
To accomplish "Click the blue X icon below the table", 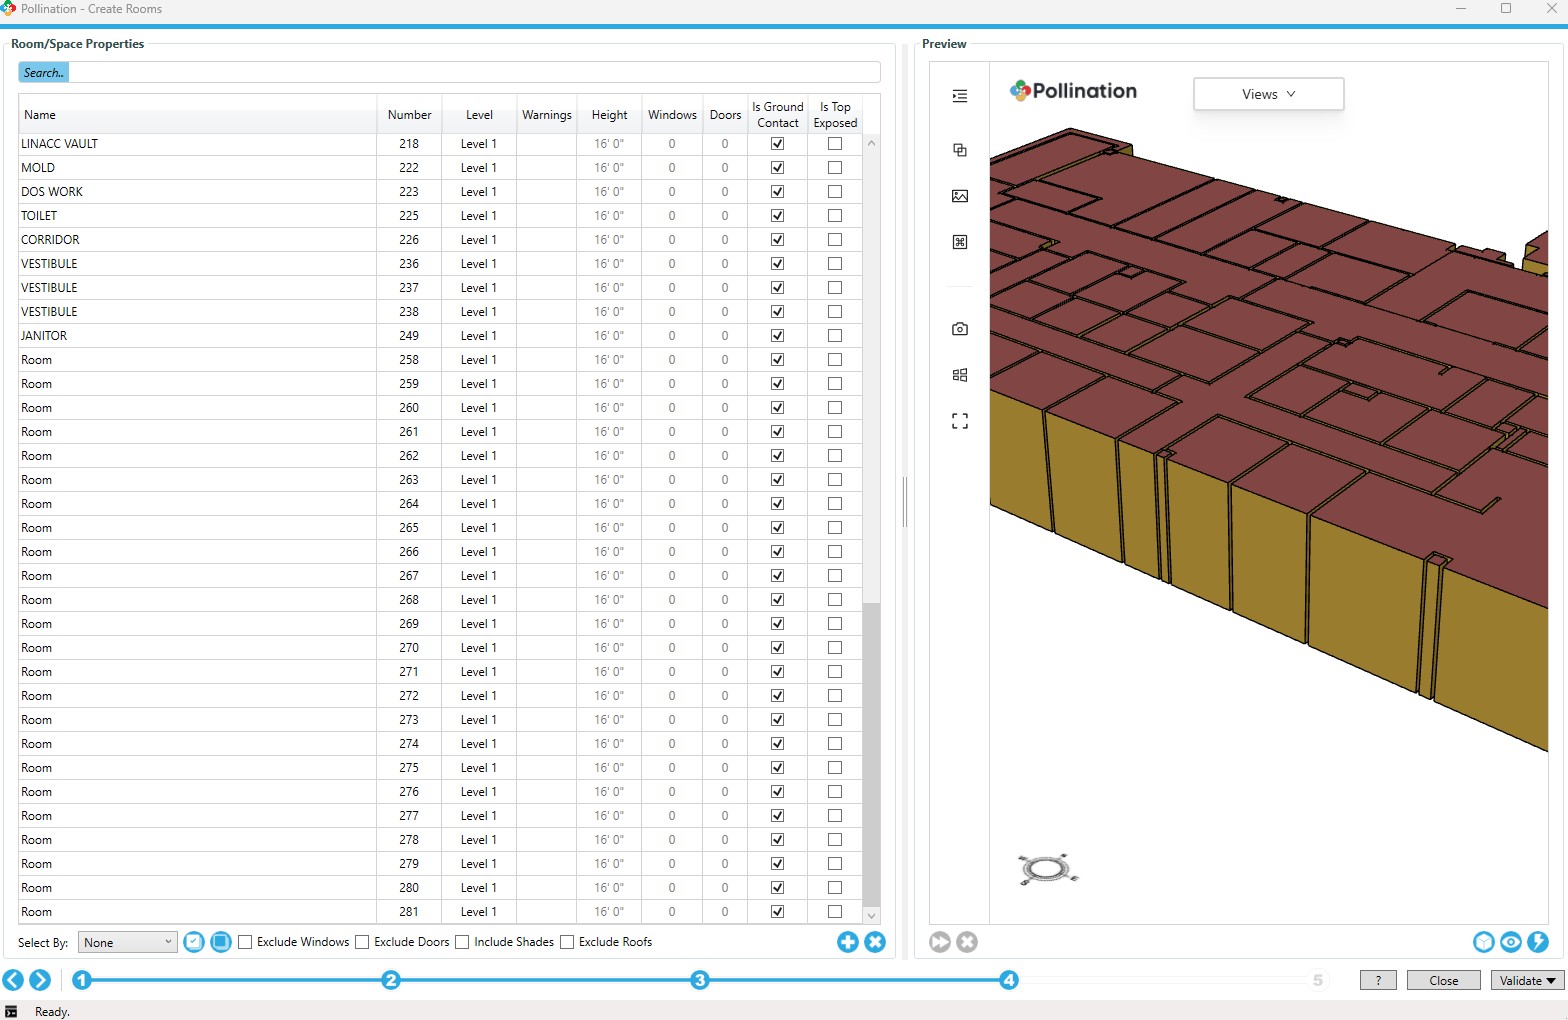I will tap(875, 942).
